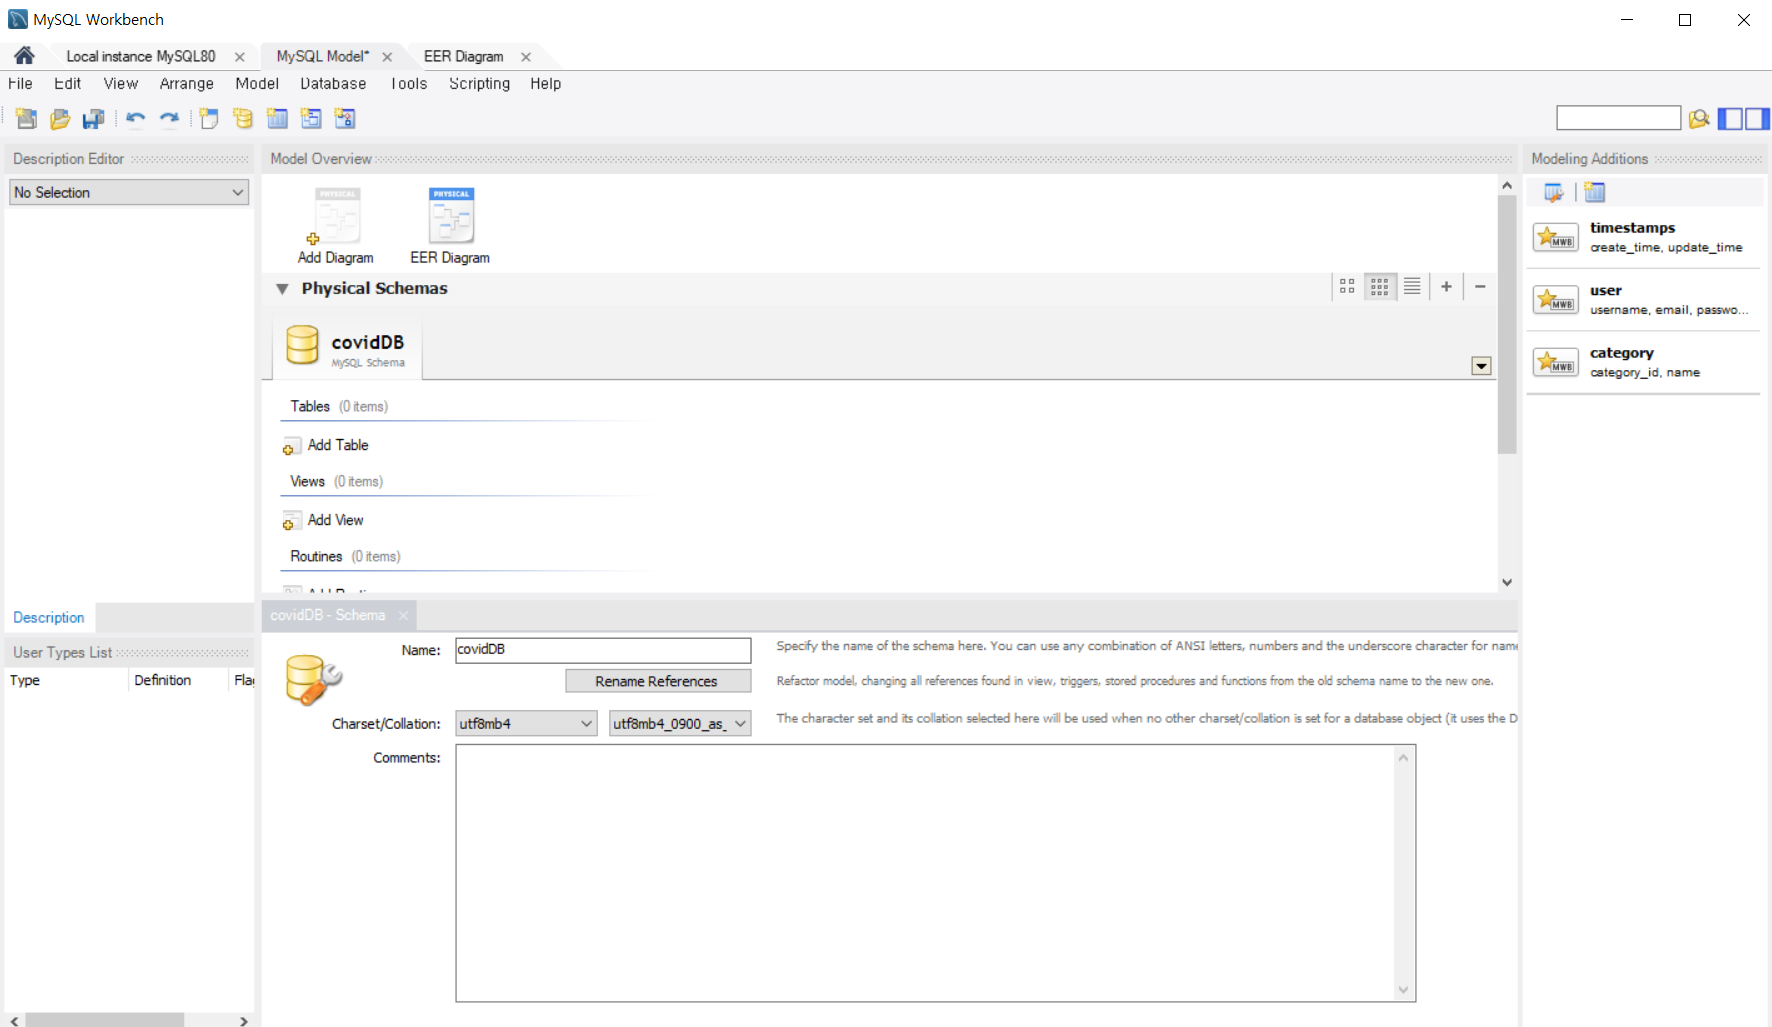Toggle the right sidebar visibility
This screenshot has width=1772, height=1027.
1758,119
